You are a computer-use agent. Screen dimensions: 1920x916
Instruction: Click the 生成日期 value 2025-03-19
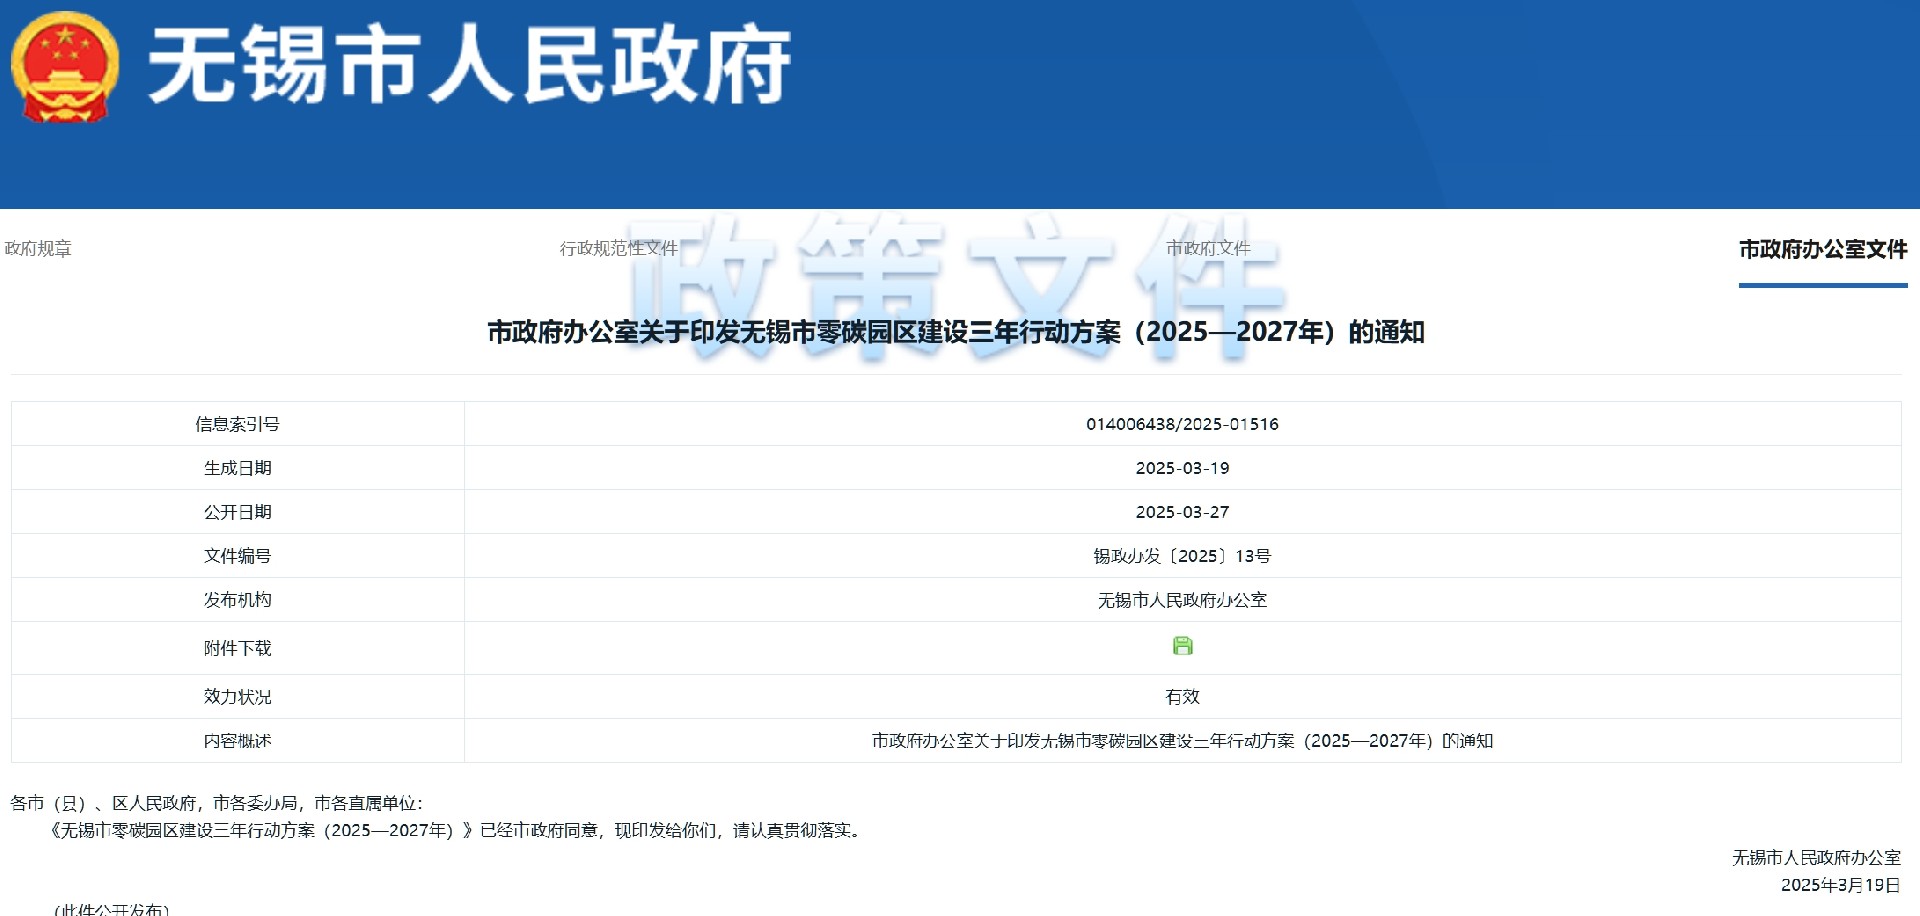tap(1182, 468)
